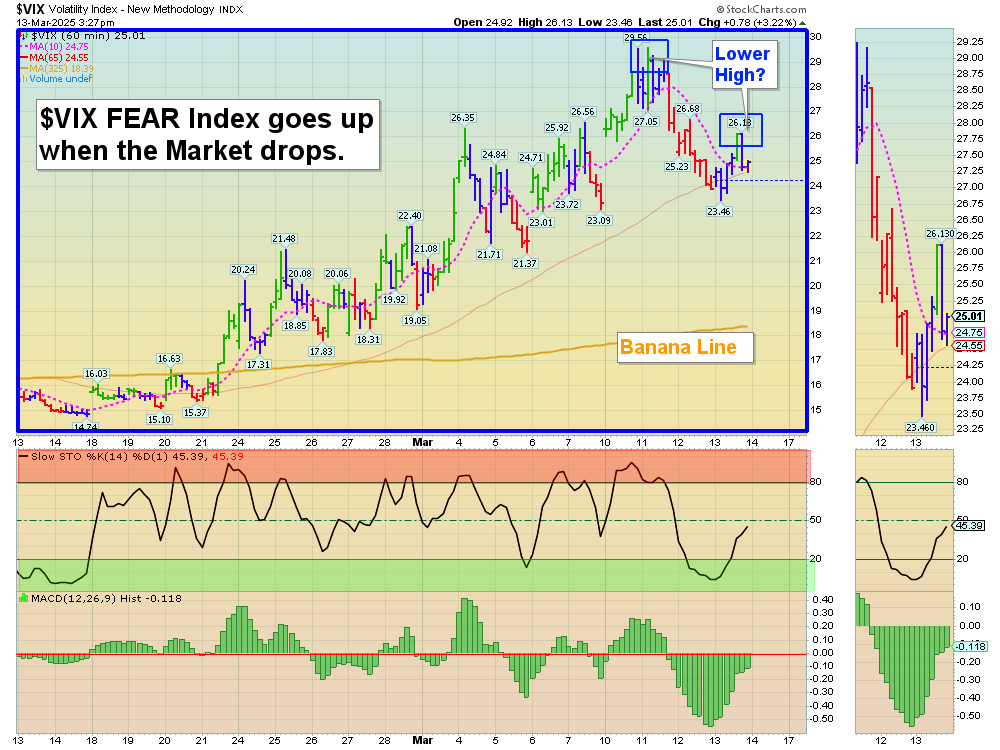This screenshot has height=750, width=1000.
Task: Click the green MACD histogram legend icon
Action: point(24,598)
